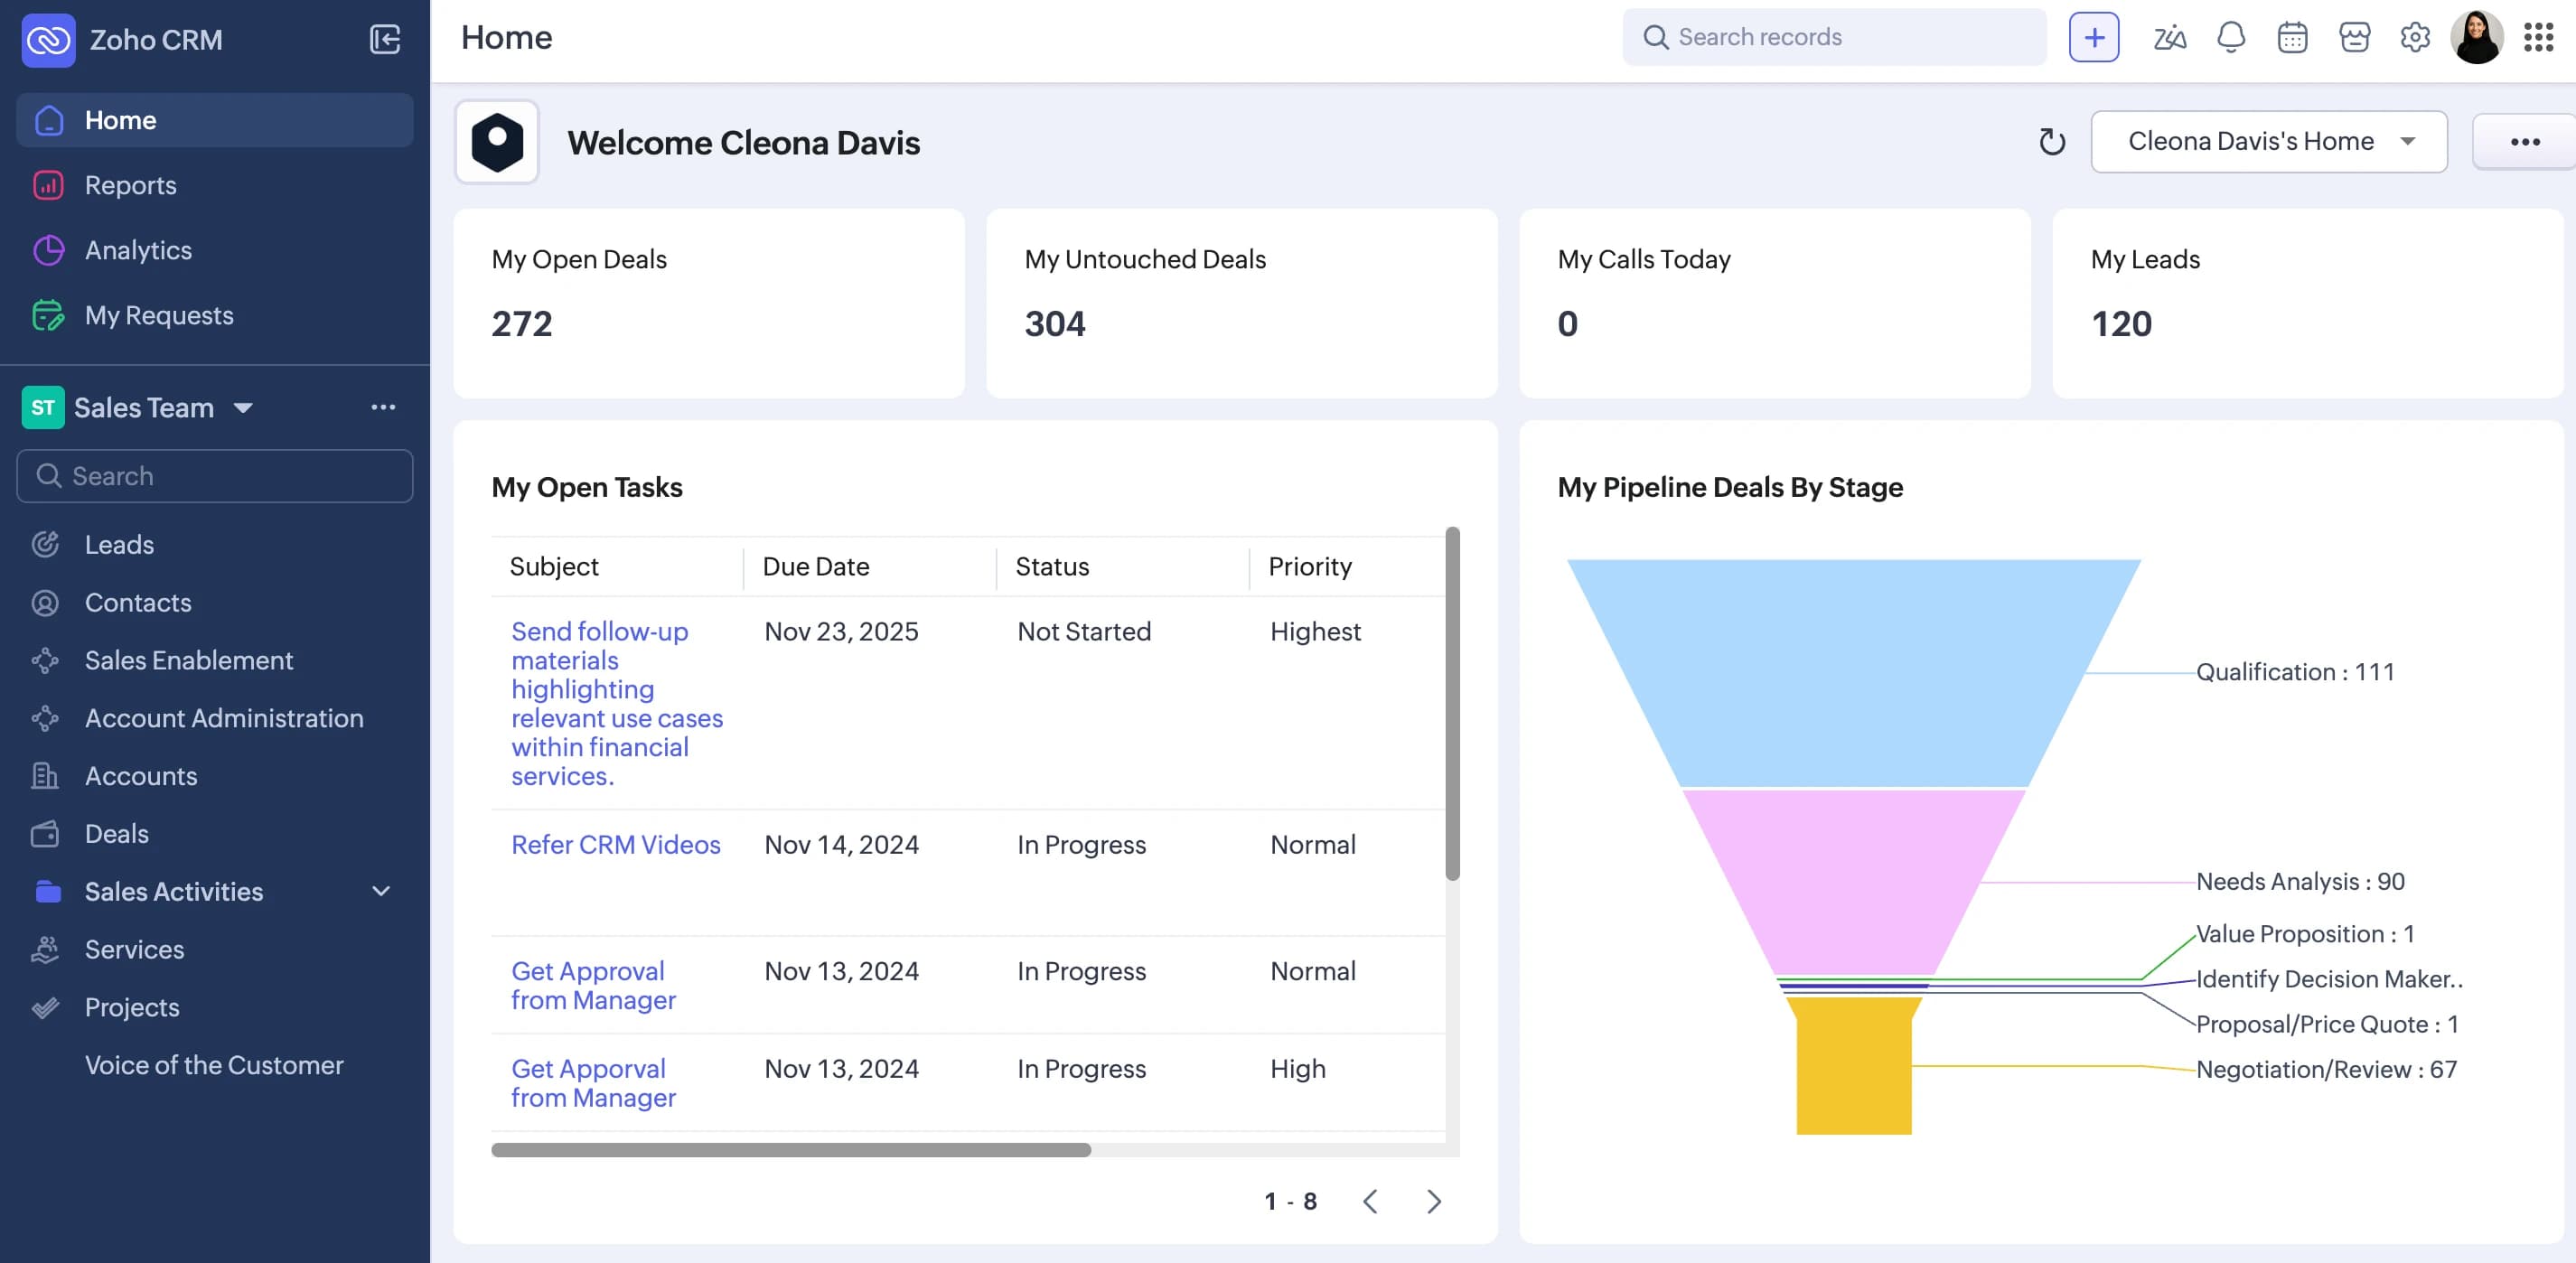Refresh the home dashboard
Screen dimensions: 2576x1263
click(x=2051, y=142)
